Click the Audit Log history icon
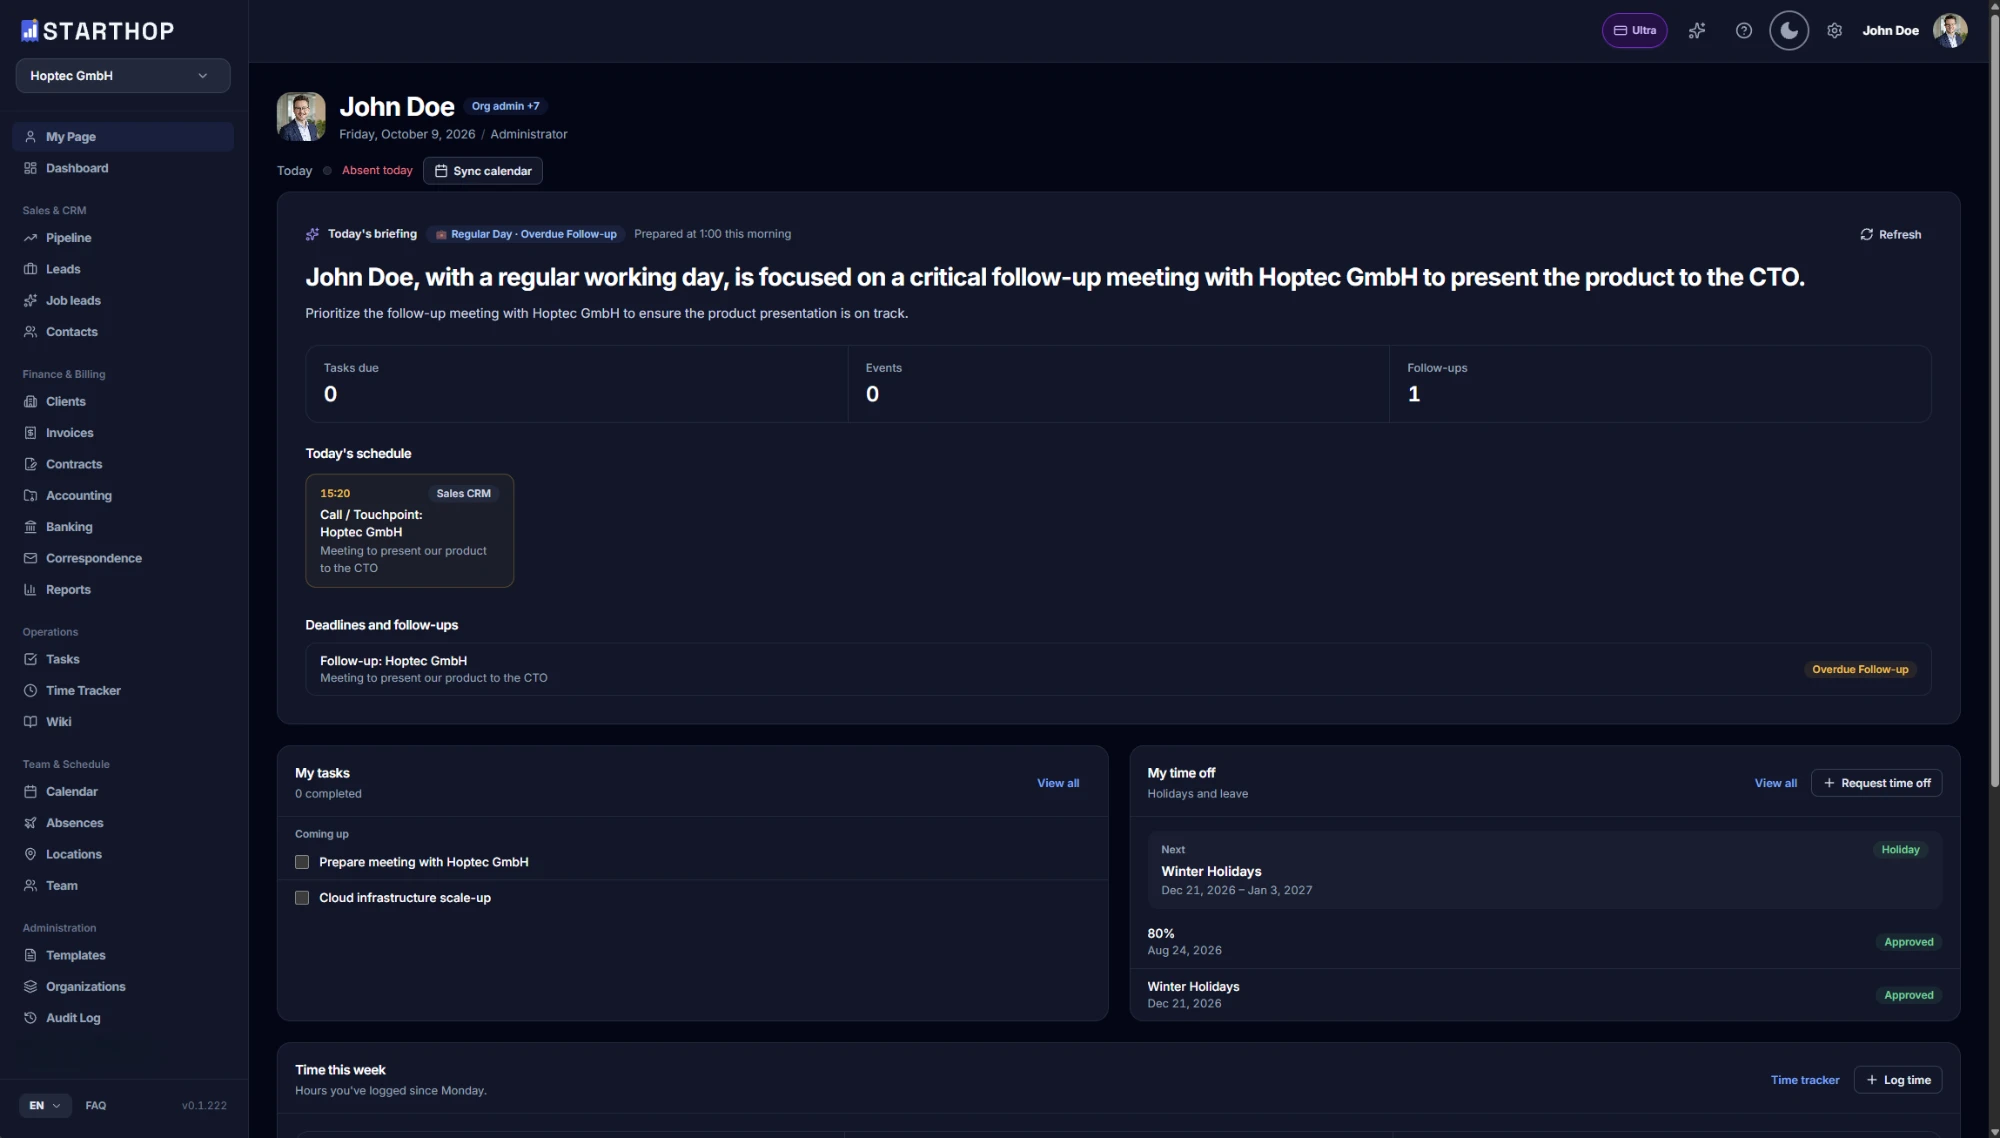The height and width of the screenshot is (1138, 2000). pos(30,1018)
